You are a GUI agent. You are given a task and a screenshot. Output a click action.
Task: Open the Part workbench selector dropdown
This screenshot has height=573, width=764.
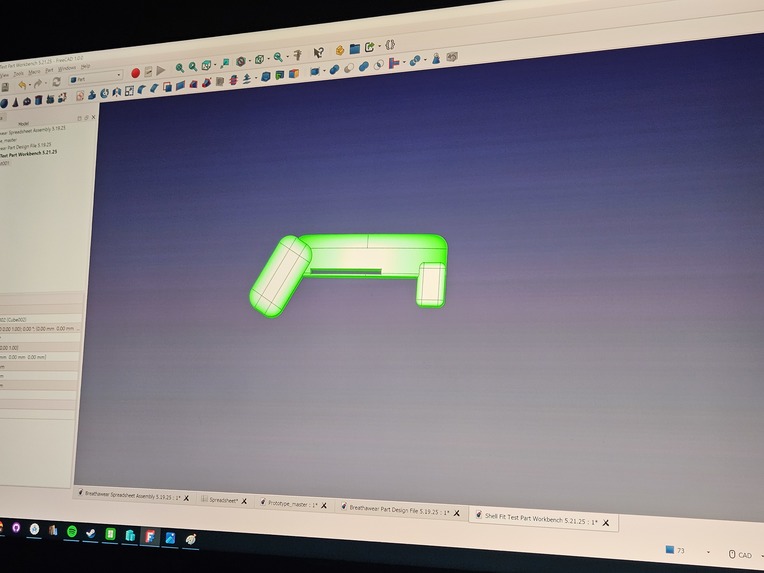(x=96, y=78)
